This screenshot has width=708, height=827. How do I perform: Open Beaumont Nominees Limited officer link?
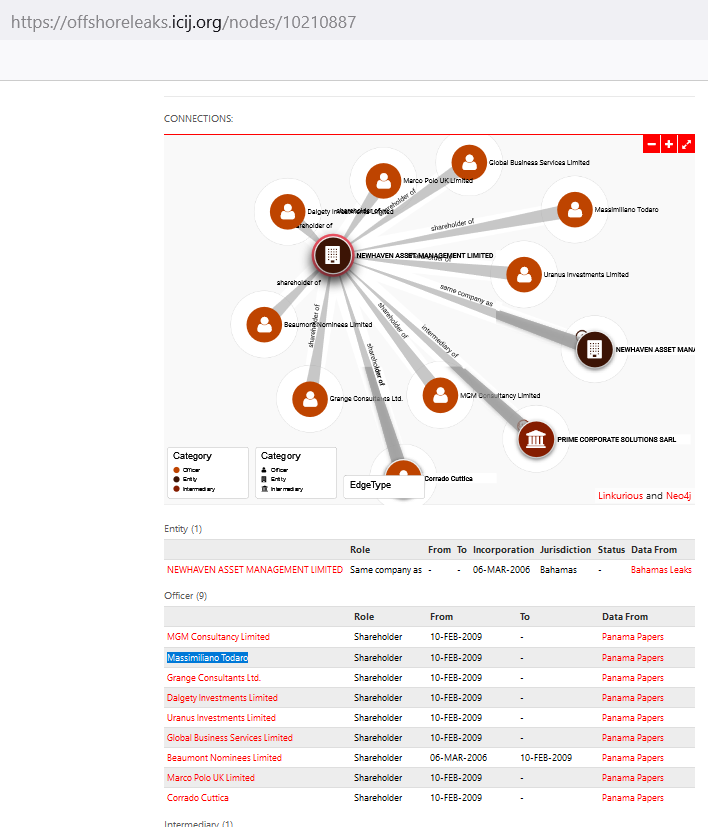pyautogui.click(x=224, y=758)
